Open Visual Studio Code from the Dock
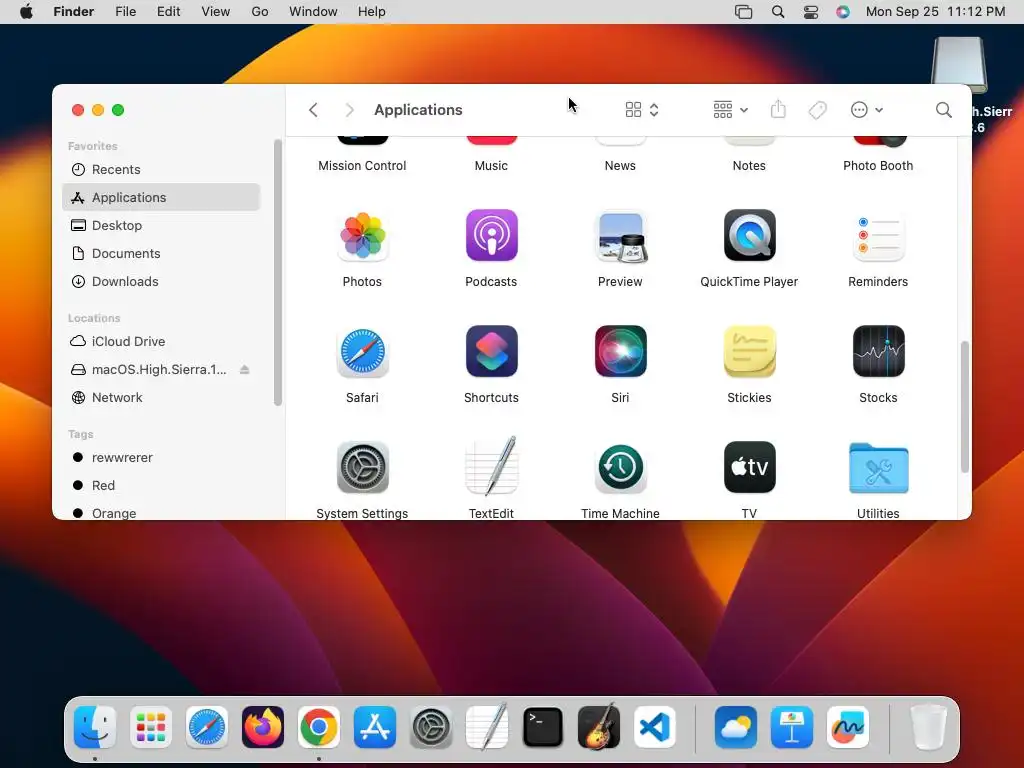1024x768 pixels. (654, 727)
